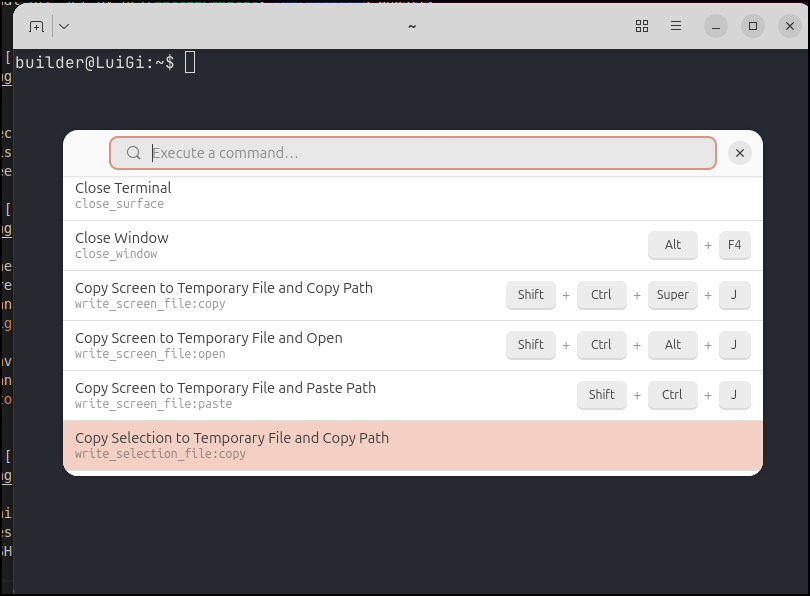Viewport: 810px width, 596px height.
Task: Expand the new tab dropdown arrow
Action: (64, 26)
